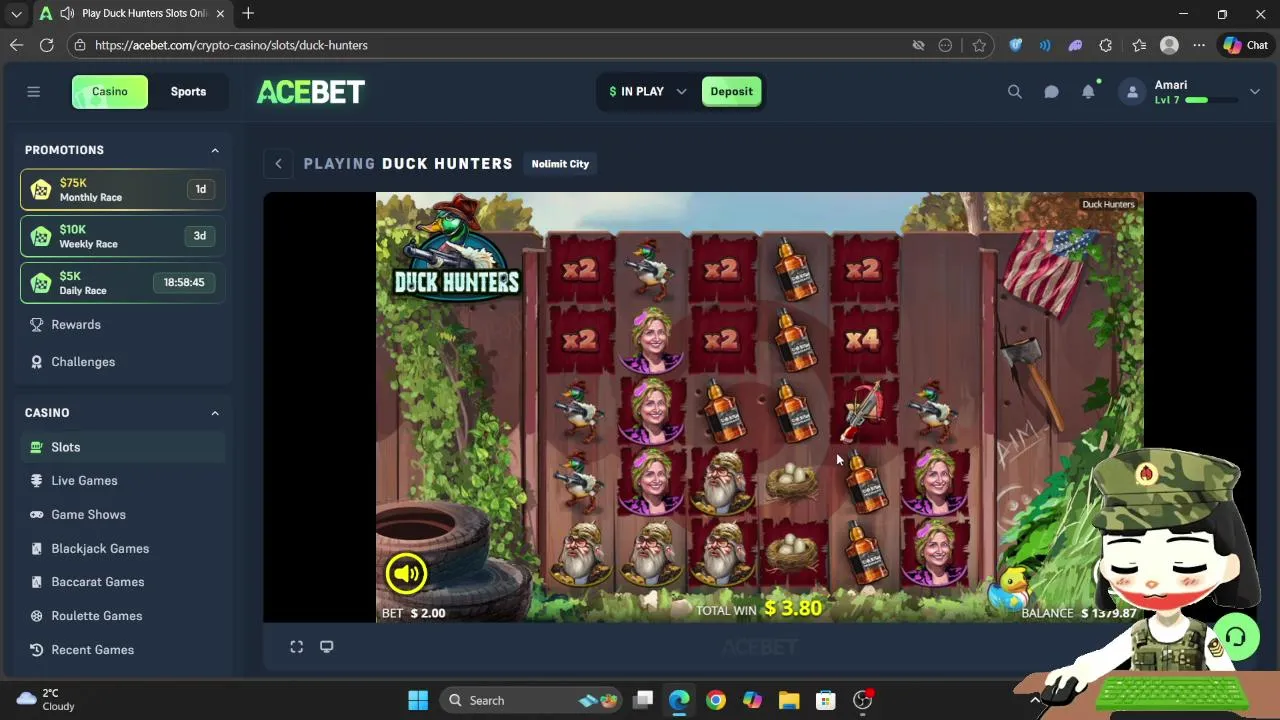Viewport: 1280px width, 720px height.
Task: Open the site search icon
Action: (x=1014, y=92)
